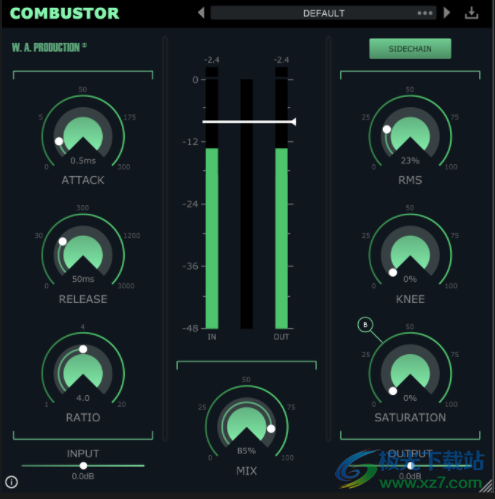The image size is (495, 499).
Task: Click the save preset download icon
Action: pos(471,13)
